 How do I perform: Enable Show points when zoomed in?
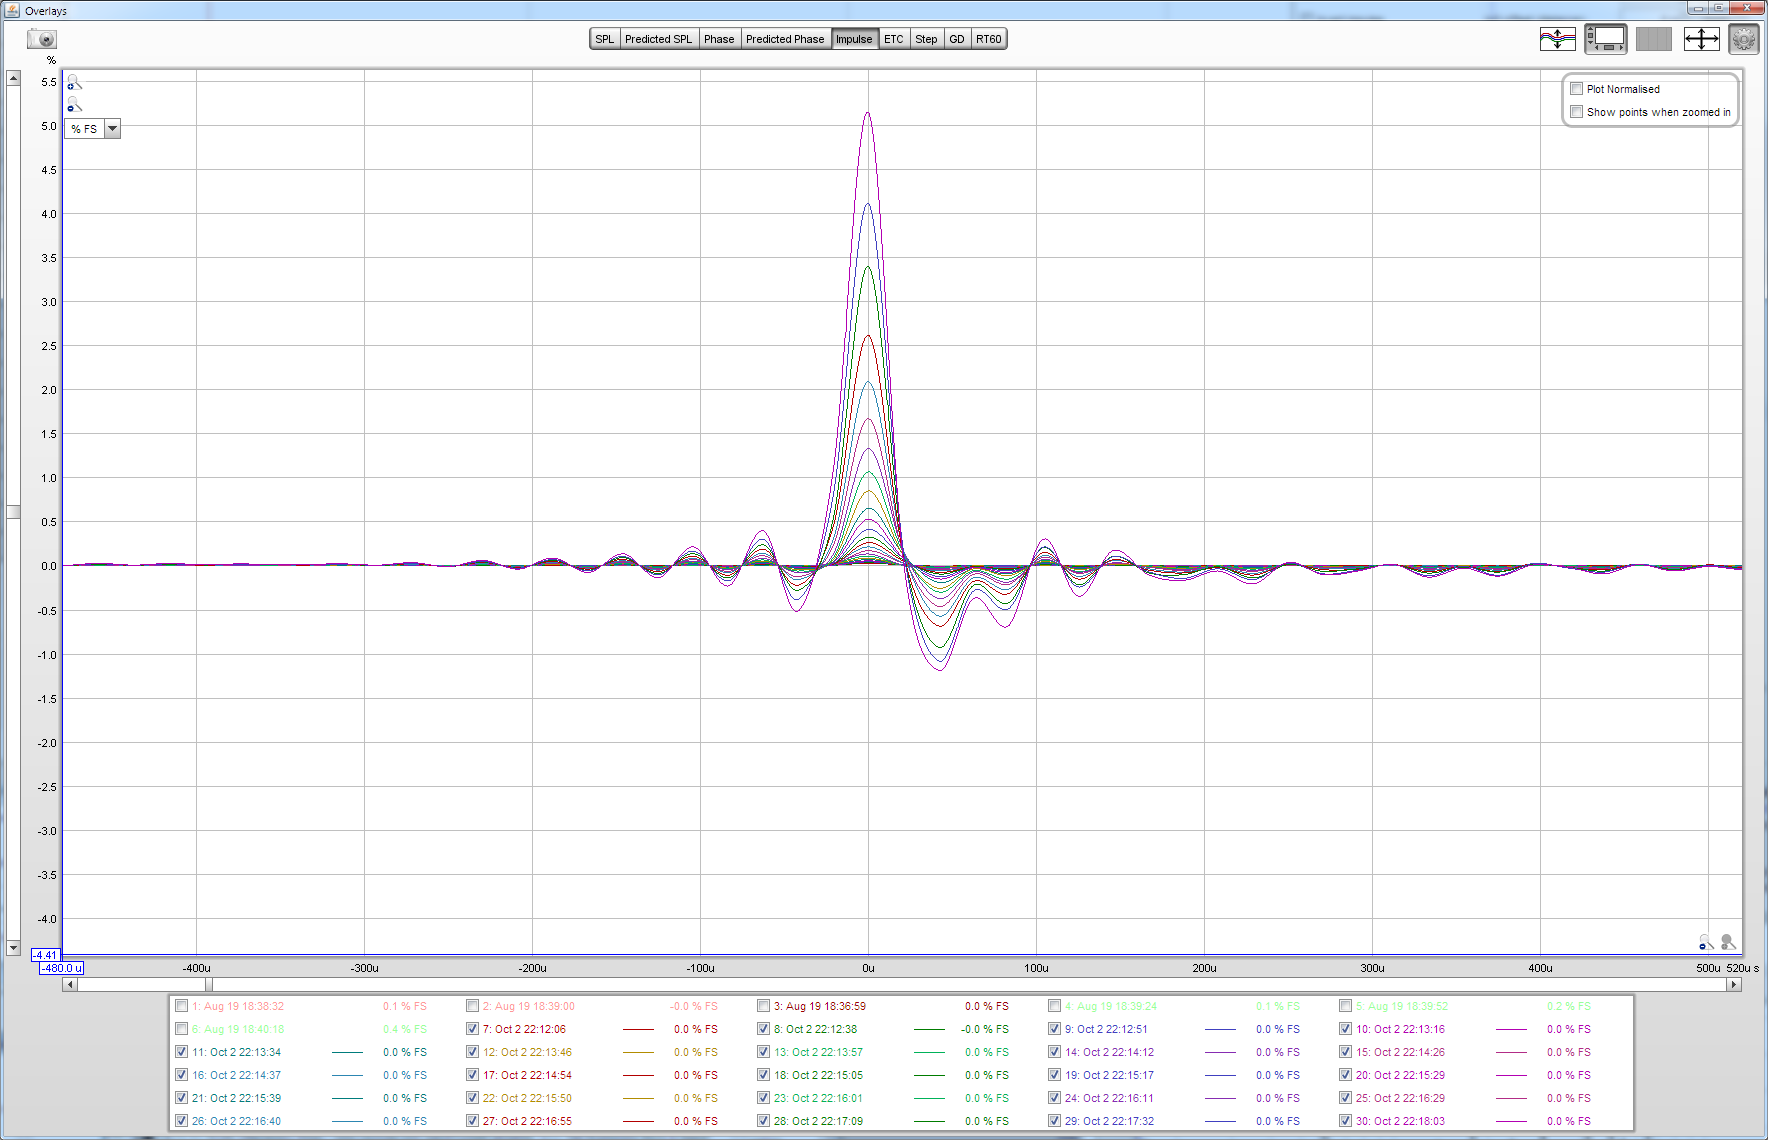click(x=1577, y=112)
